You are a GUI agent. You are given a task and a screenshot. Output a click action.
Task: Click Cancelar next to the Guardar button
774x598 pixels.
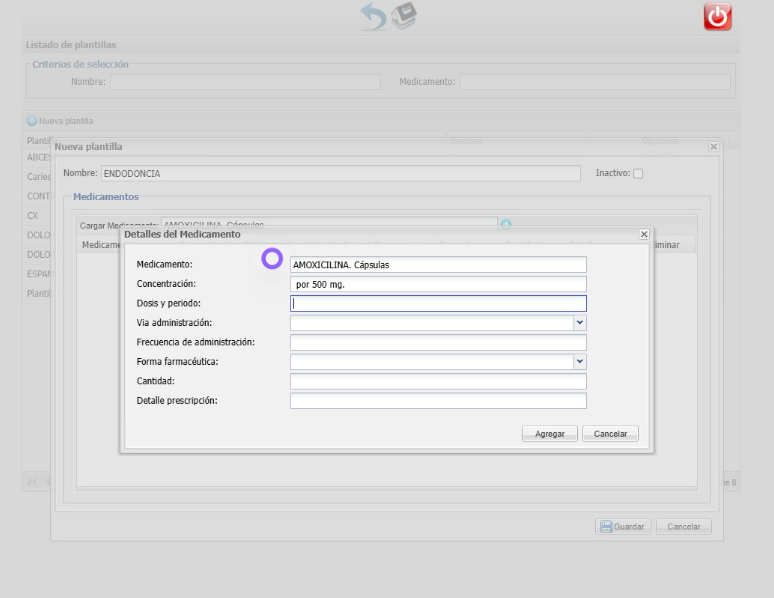point(684,526)
